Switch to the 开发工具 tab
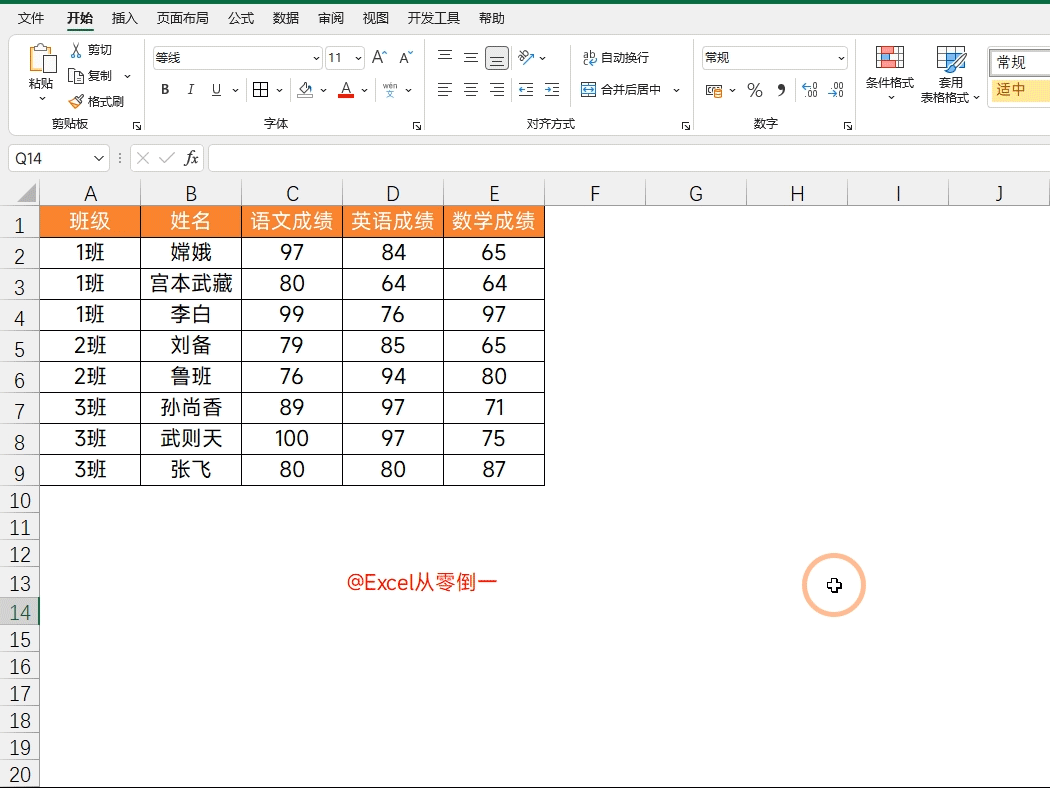 click(x=434, y=18)
